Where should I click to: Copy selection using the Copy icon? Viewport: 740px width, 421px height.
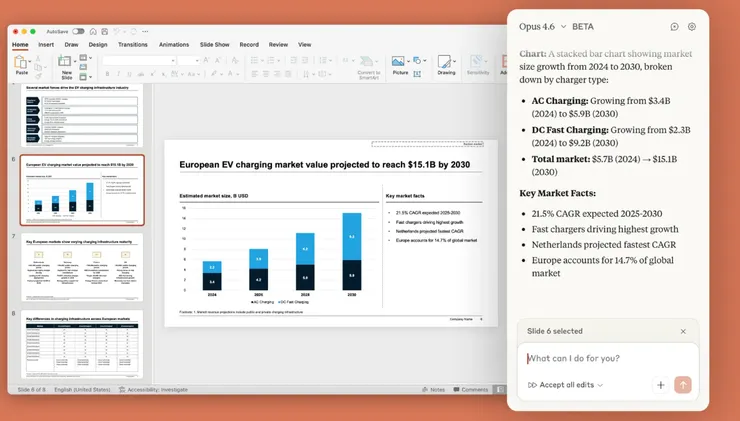38,67
